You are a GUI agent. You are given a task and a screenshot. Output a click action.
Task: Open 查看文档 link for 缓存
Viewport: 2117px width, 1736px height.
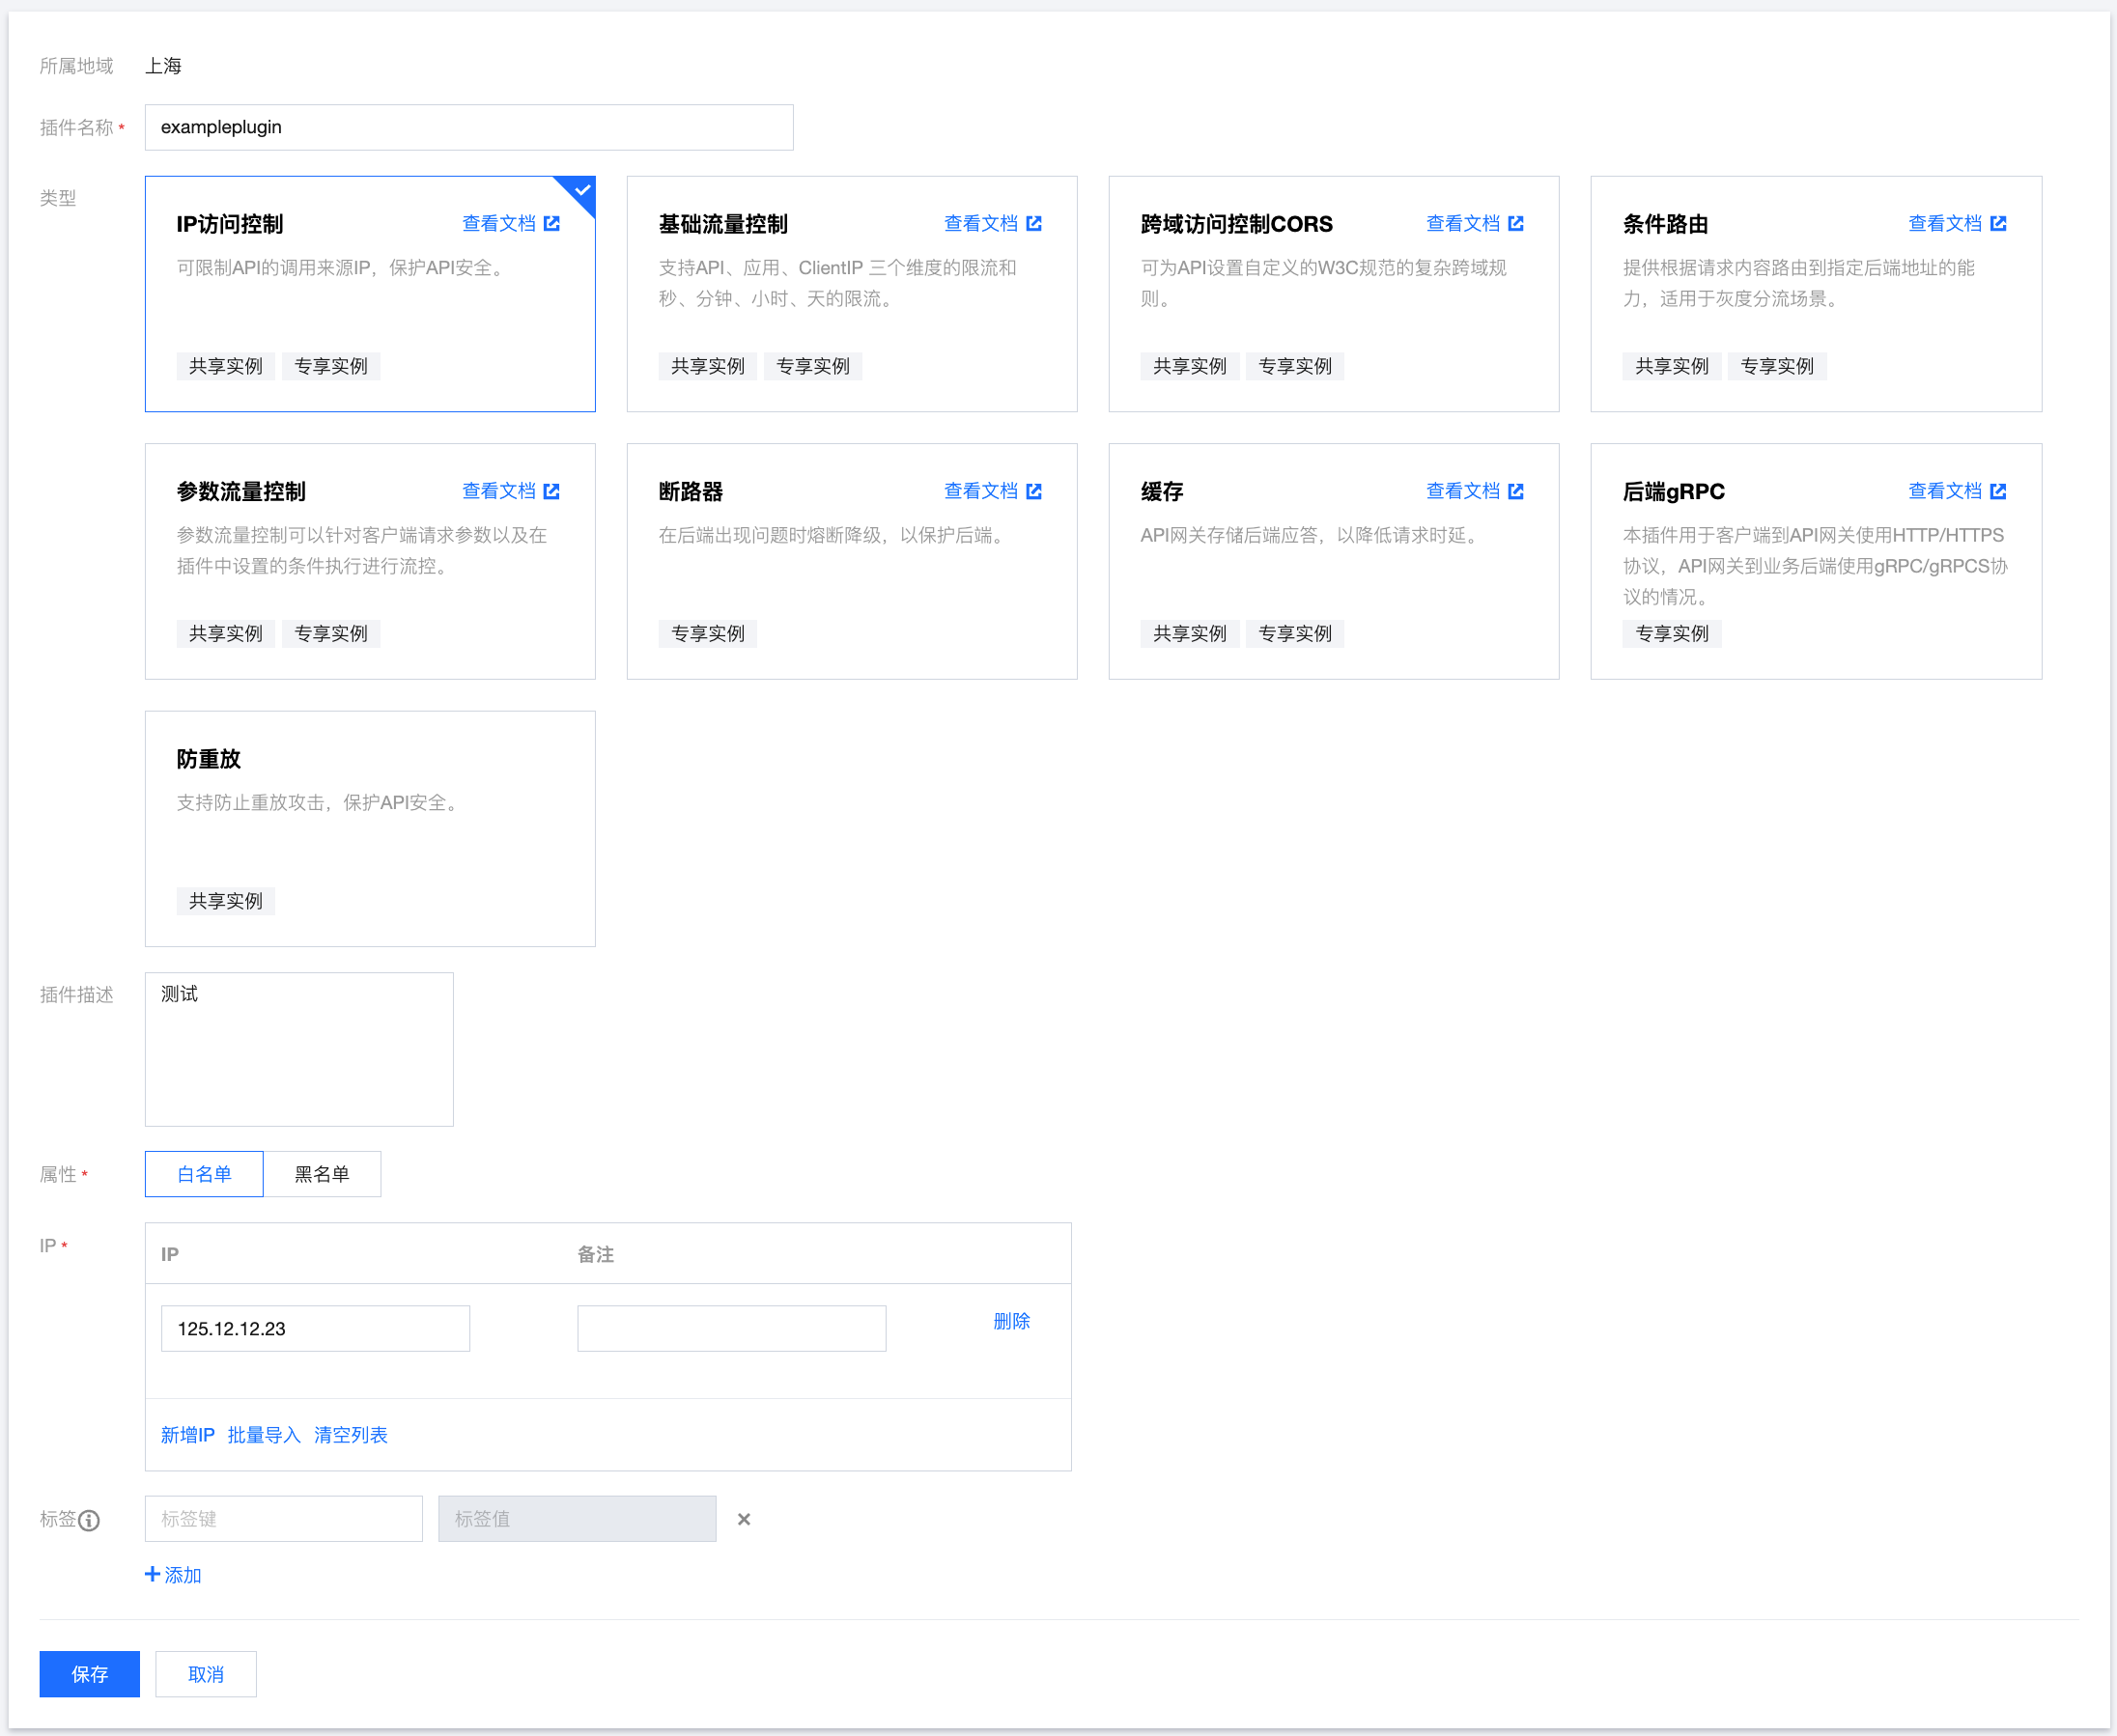pyautogui.click(x=1463, y=491)
